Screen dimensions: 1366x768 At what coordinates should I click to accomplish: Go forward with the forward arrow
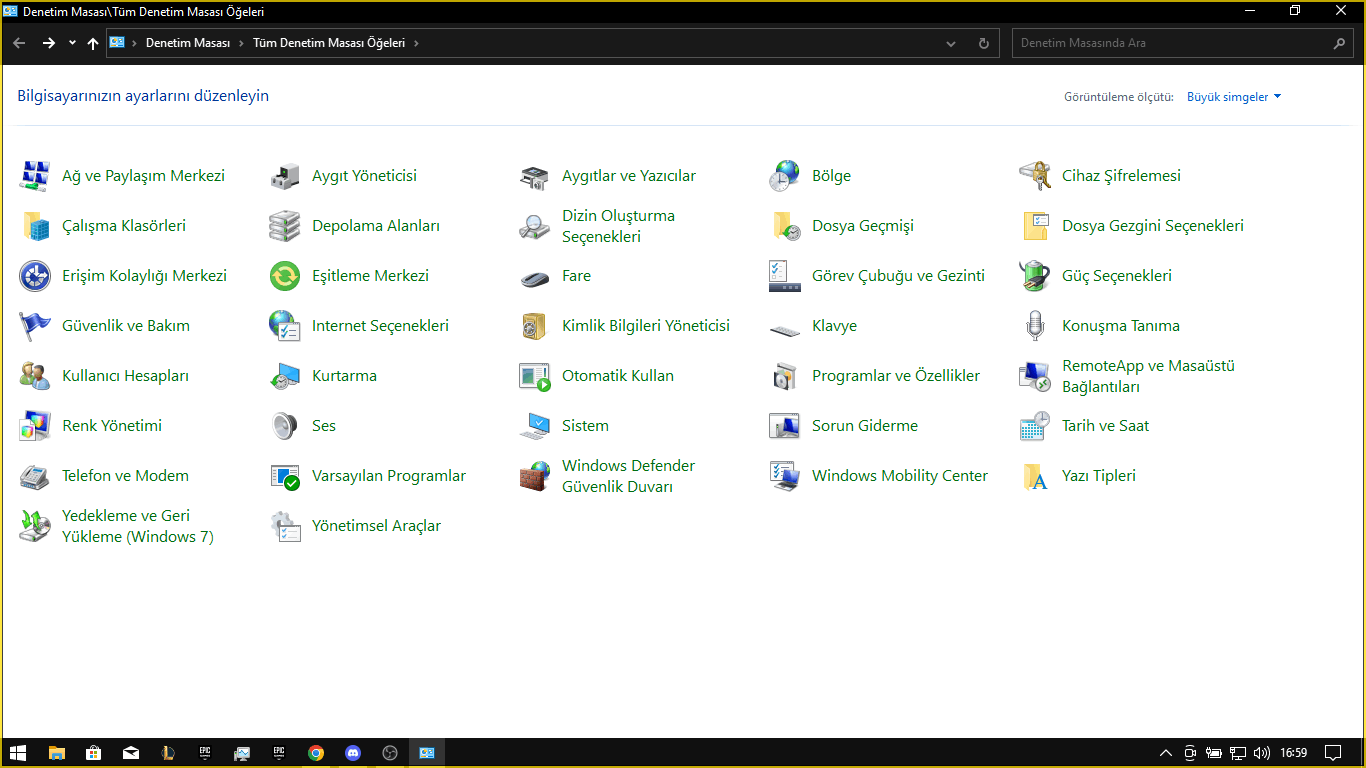pyautogui.click(x=49, y=43)
